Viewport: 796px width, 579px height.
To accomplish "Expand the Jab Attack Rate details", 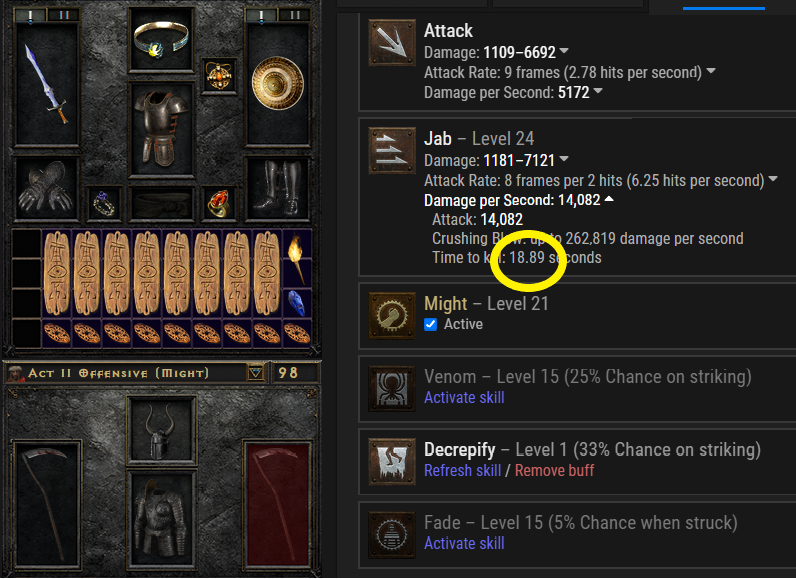I will pyautogui.click(x=773, y=179).
